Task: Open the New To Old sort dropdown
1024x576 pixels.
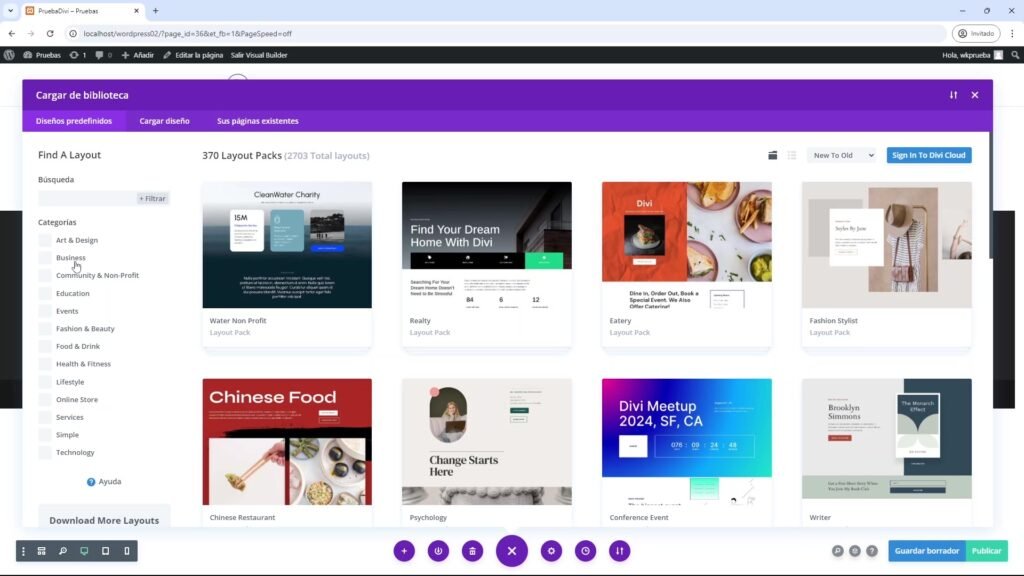Action: (843, 155)
